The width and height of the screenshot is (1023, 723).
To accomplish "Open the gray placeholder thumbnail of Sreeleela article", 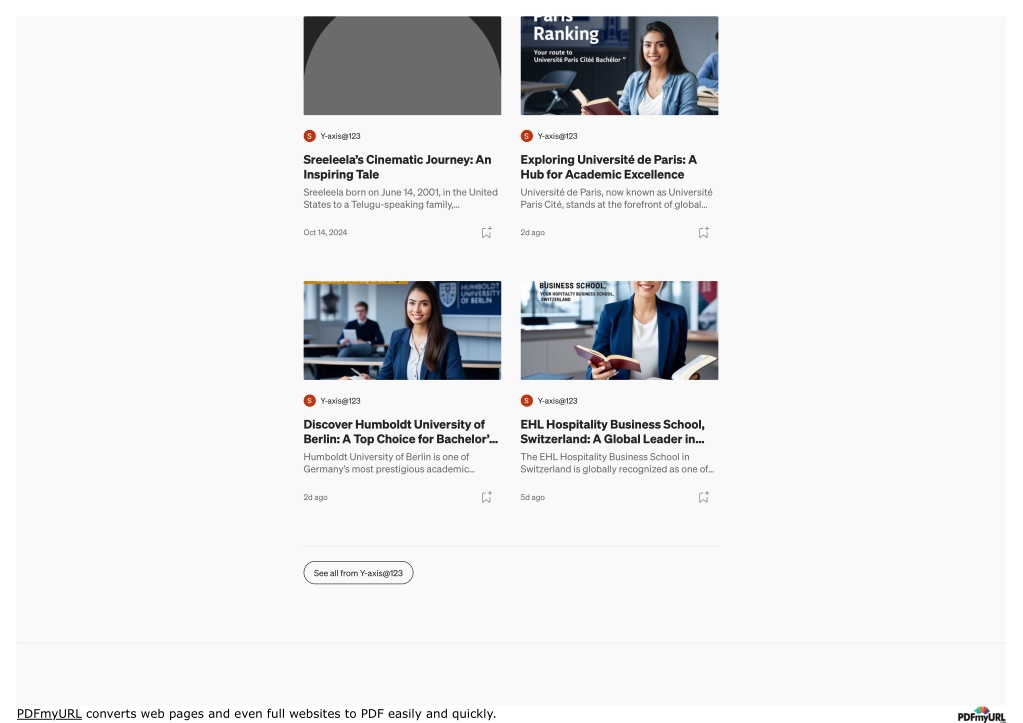I will [x=402, y=65].
